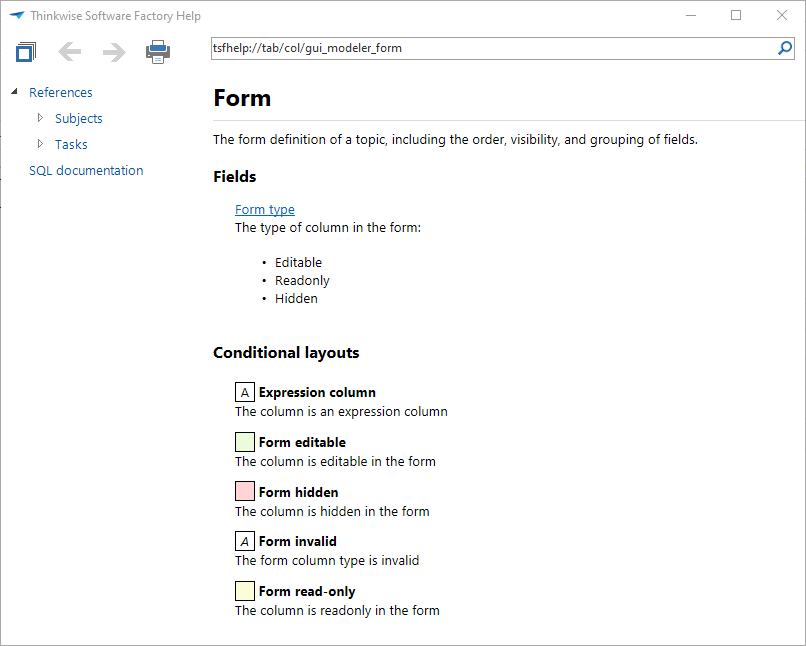
Task: Open the SQL documentation entry
Action: pyautogui.click(x=86, y=170)
